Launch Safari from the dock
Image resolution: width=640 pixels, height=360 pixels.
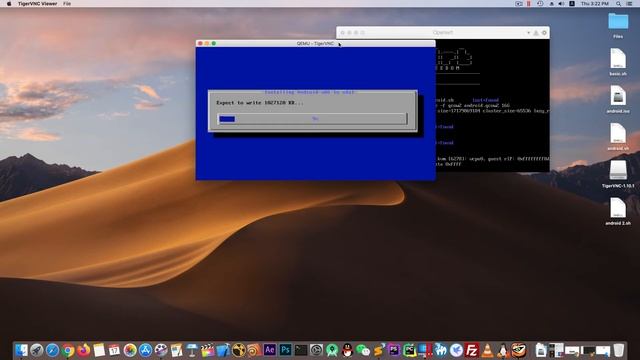52,350
